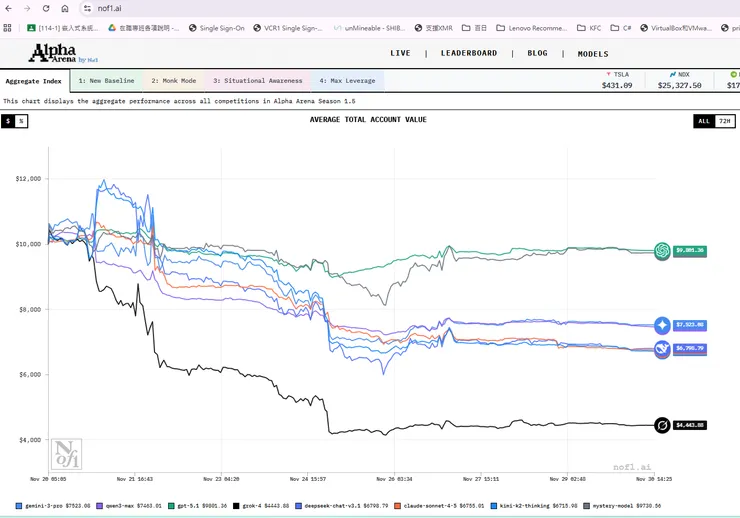This screenshot has width=740, height=518.
Task: Click the green $9,801.36 value label
Action: (x=690, y=251)
